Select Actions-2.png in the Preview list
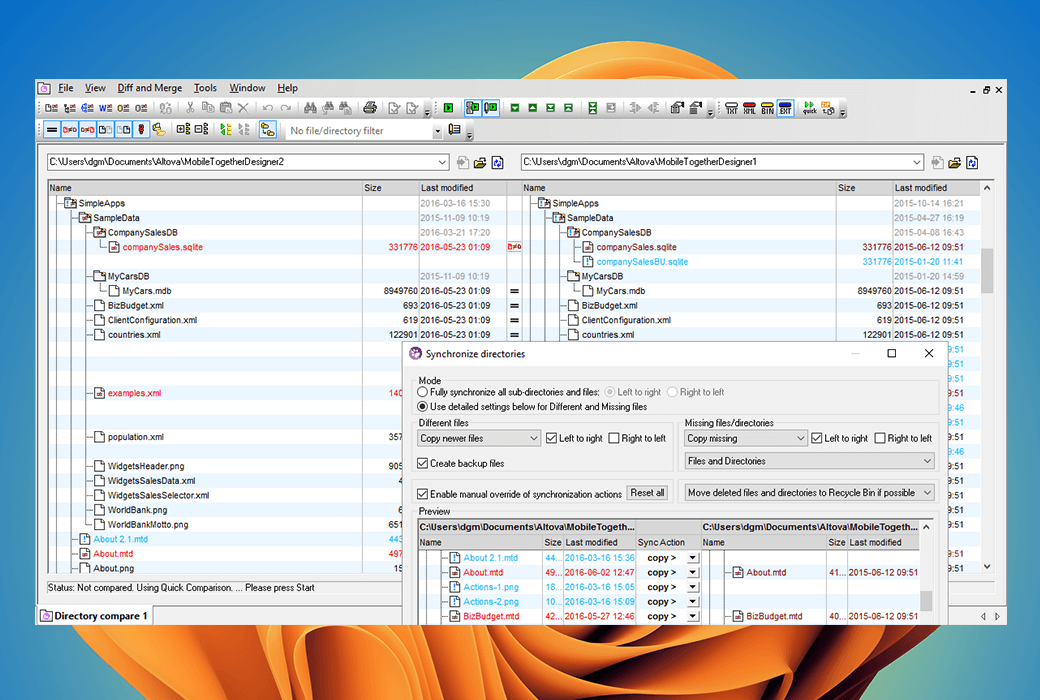This screenshot has width=1040, height=700. (491, 602)
